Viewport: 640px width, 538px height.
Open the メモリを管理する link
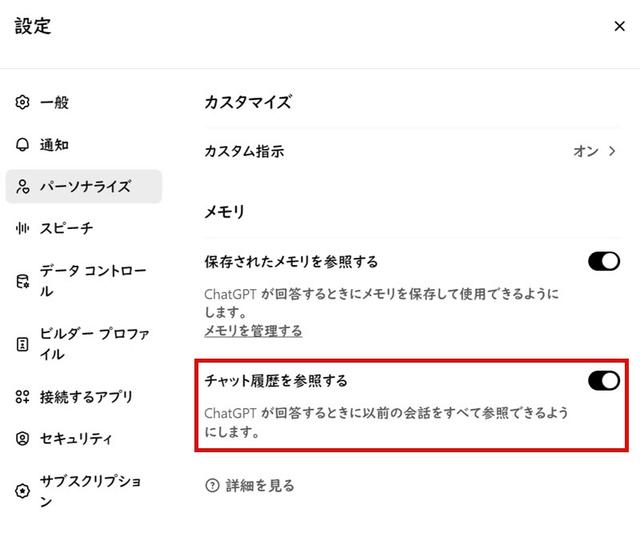[253, 331]
